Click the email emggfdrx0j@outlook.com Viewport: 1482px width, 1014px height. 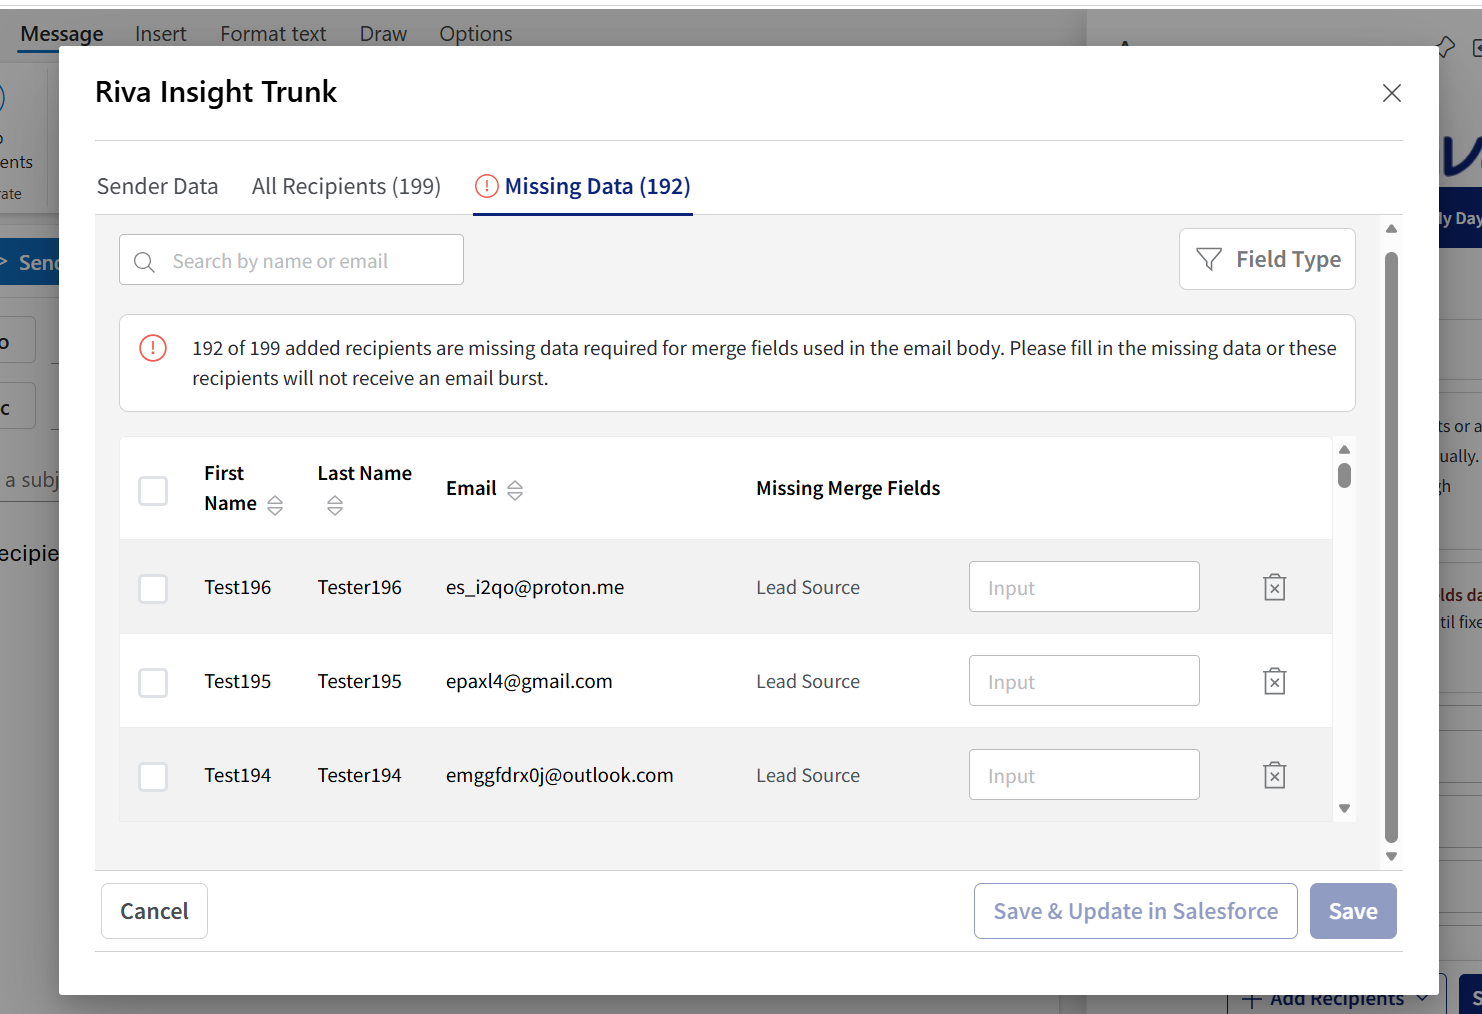(x=559, y=775)
